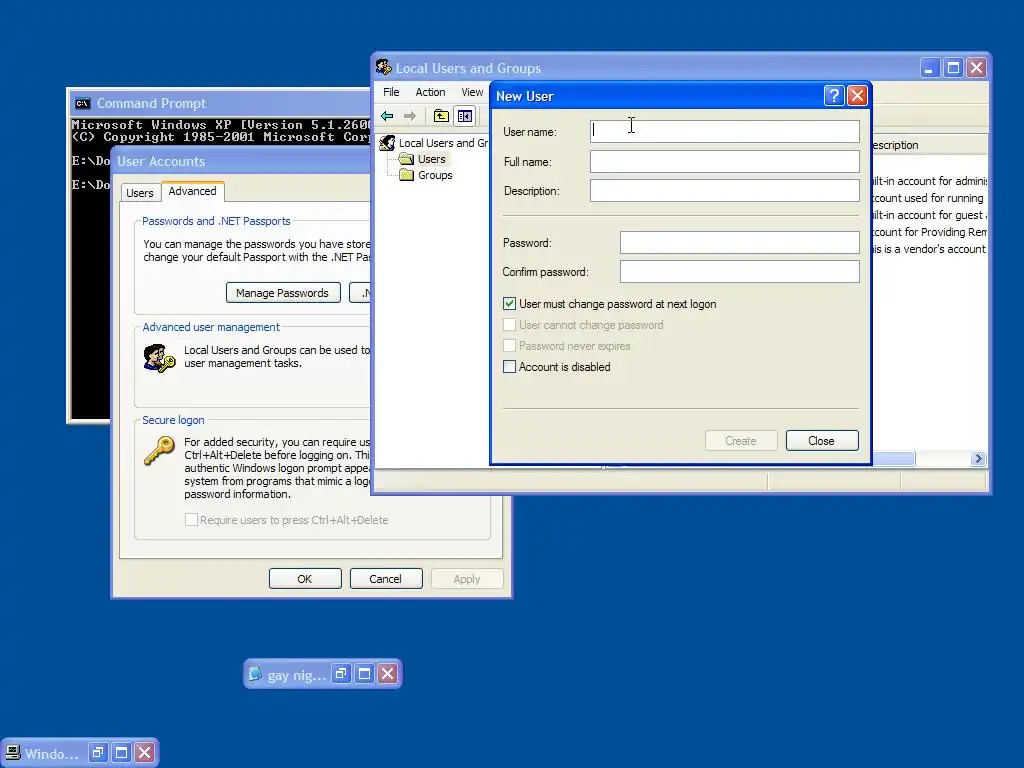
Task: Restore the gay nig... minimized window
Action: pos(341,673)
